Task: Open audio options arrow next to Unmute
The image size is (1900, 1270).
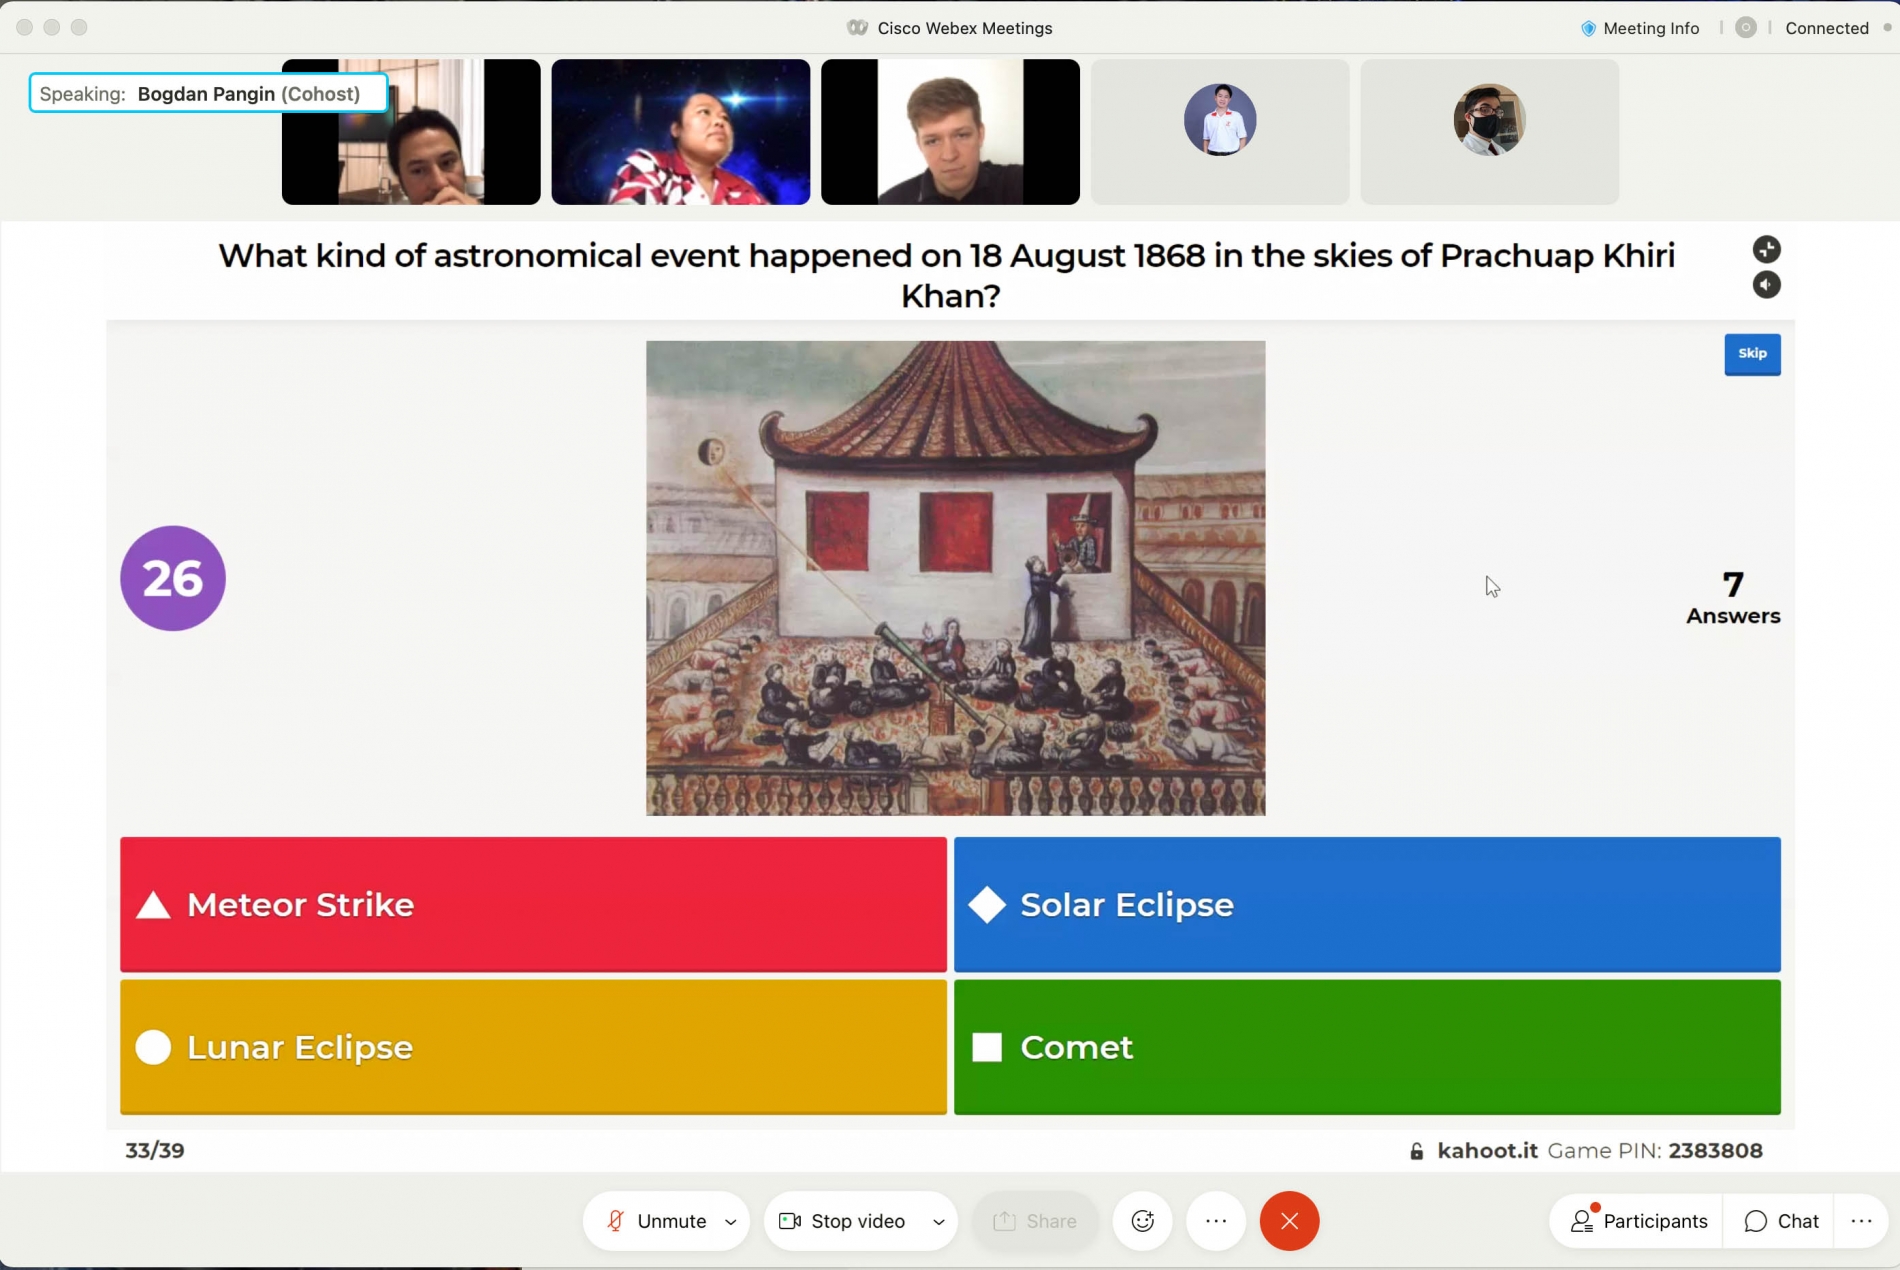Action: [x=731, y=1221]
